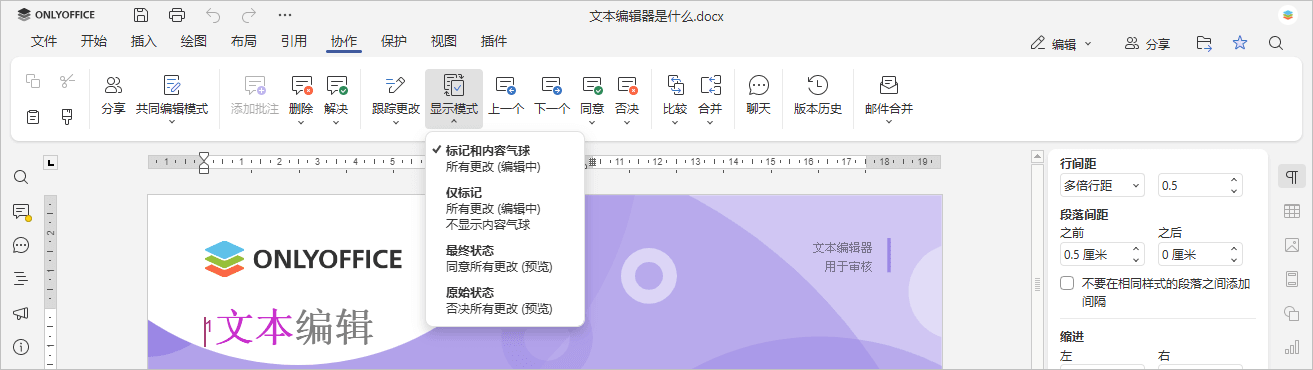Switch to the 插入 tab

click(x=144, y=42)
